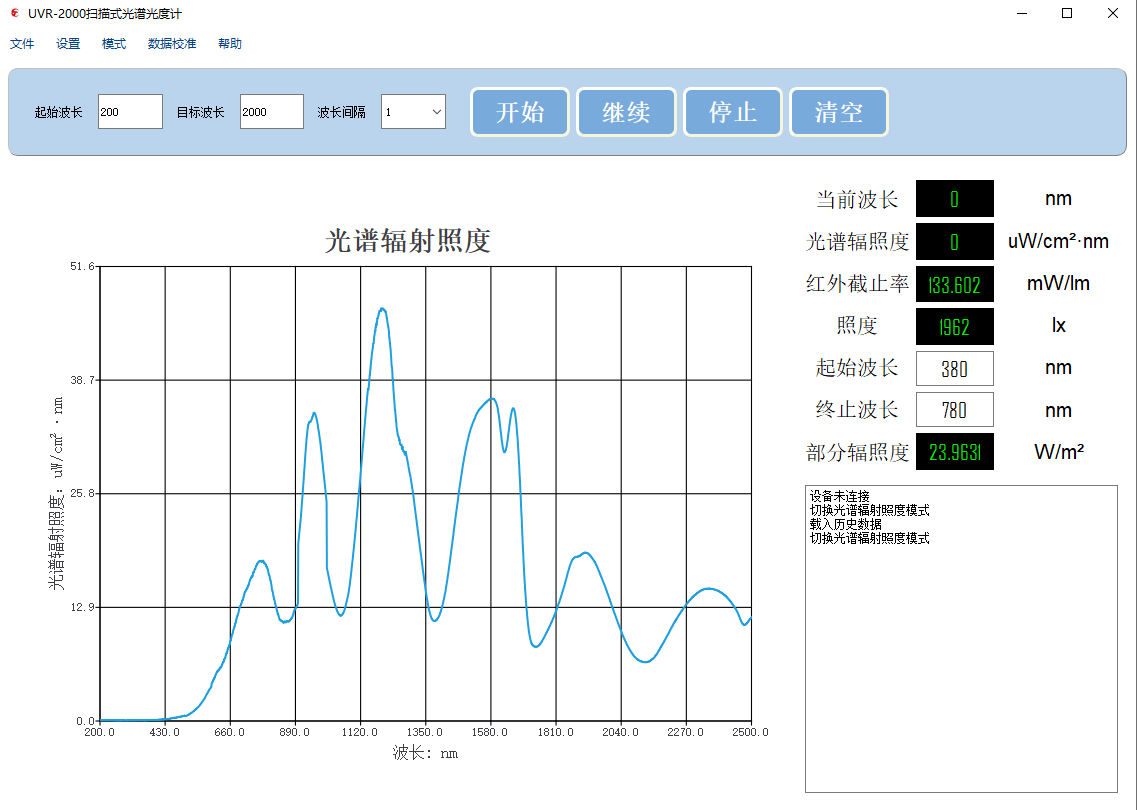Viewport: 1137px width, 810px height.
Task: Maximize the UVR-2000 window
Action: point(1067,13)
